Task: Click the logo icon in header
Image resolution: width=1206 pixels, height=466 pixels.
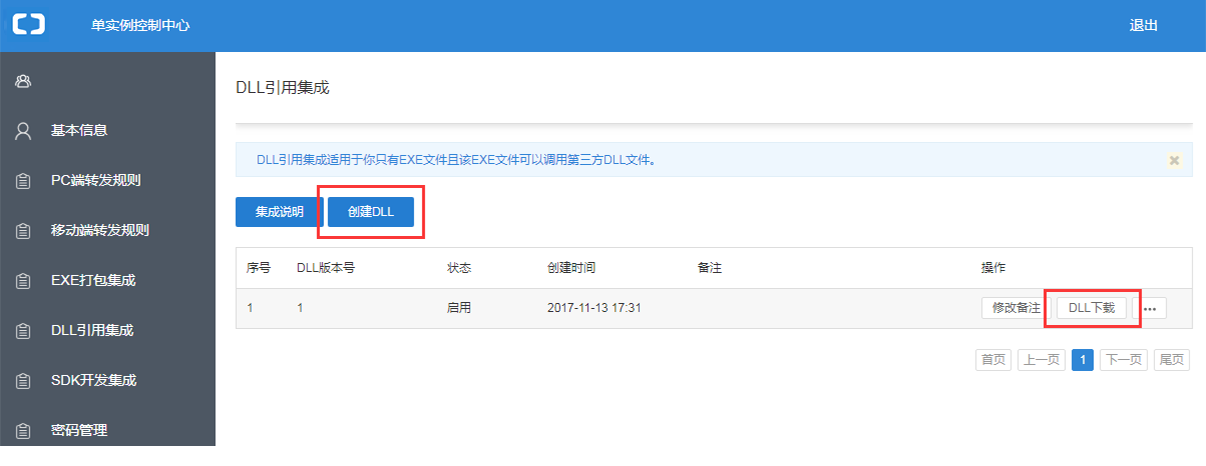Action: pyautogui.click(x=28, y=25)
